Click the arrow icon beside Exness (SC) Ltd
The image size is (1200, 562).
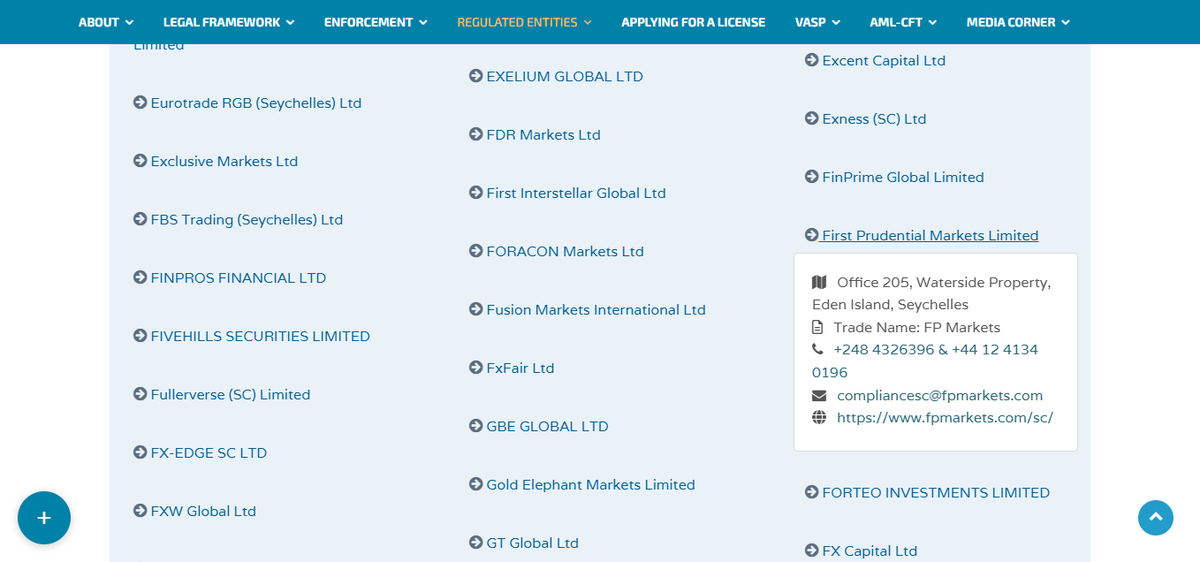click(812, 118)
